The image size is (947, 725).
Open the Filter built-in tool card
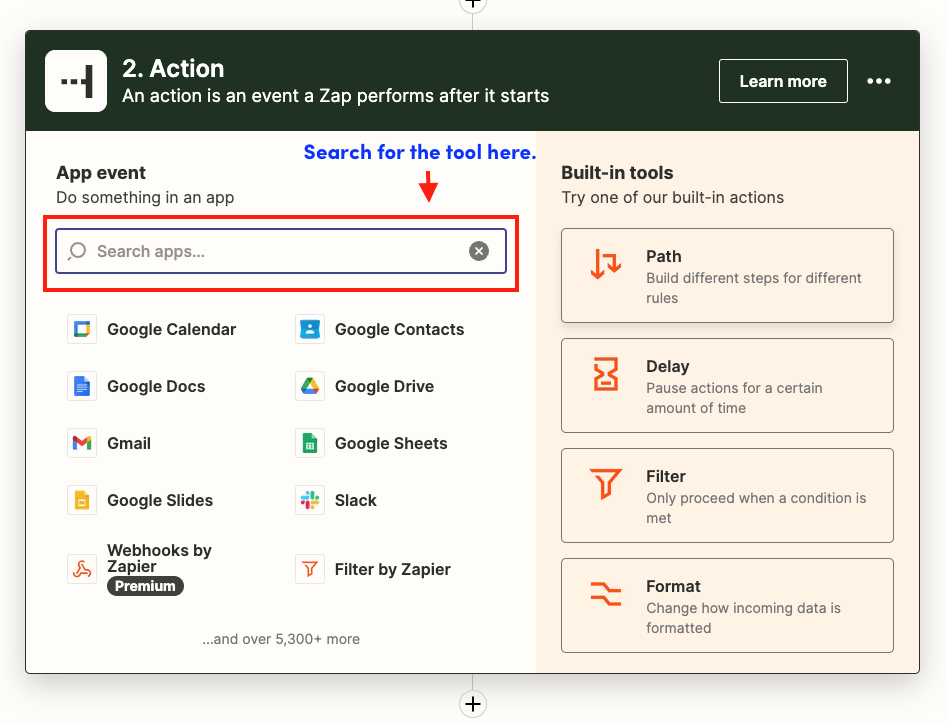[x=727, y=495]
